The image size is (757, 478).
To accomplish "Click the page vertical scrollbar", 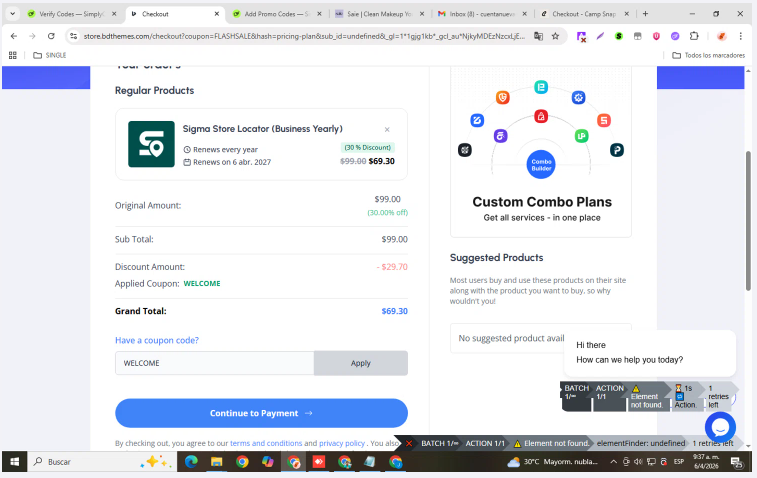I will [x=748, y=200].
